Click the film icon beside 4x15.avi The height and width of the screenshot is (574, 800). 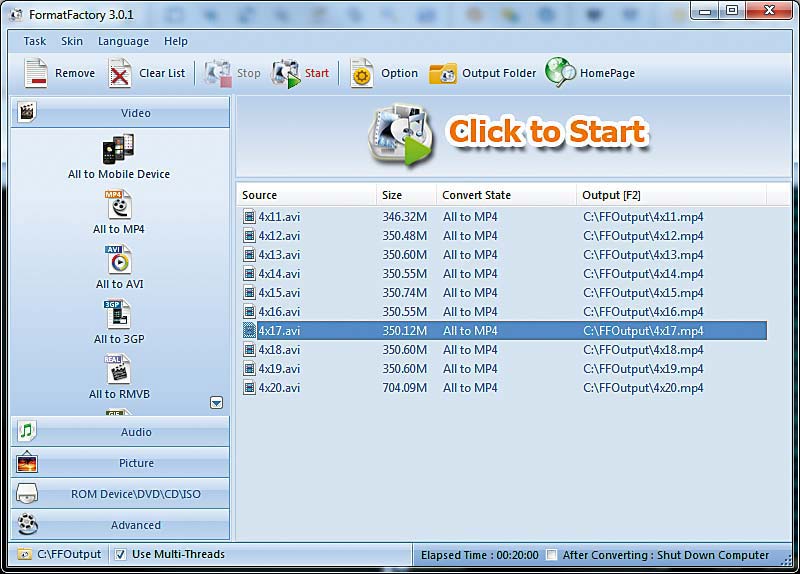click(249, 292)
